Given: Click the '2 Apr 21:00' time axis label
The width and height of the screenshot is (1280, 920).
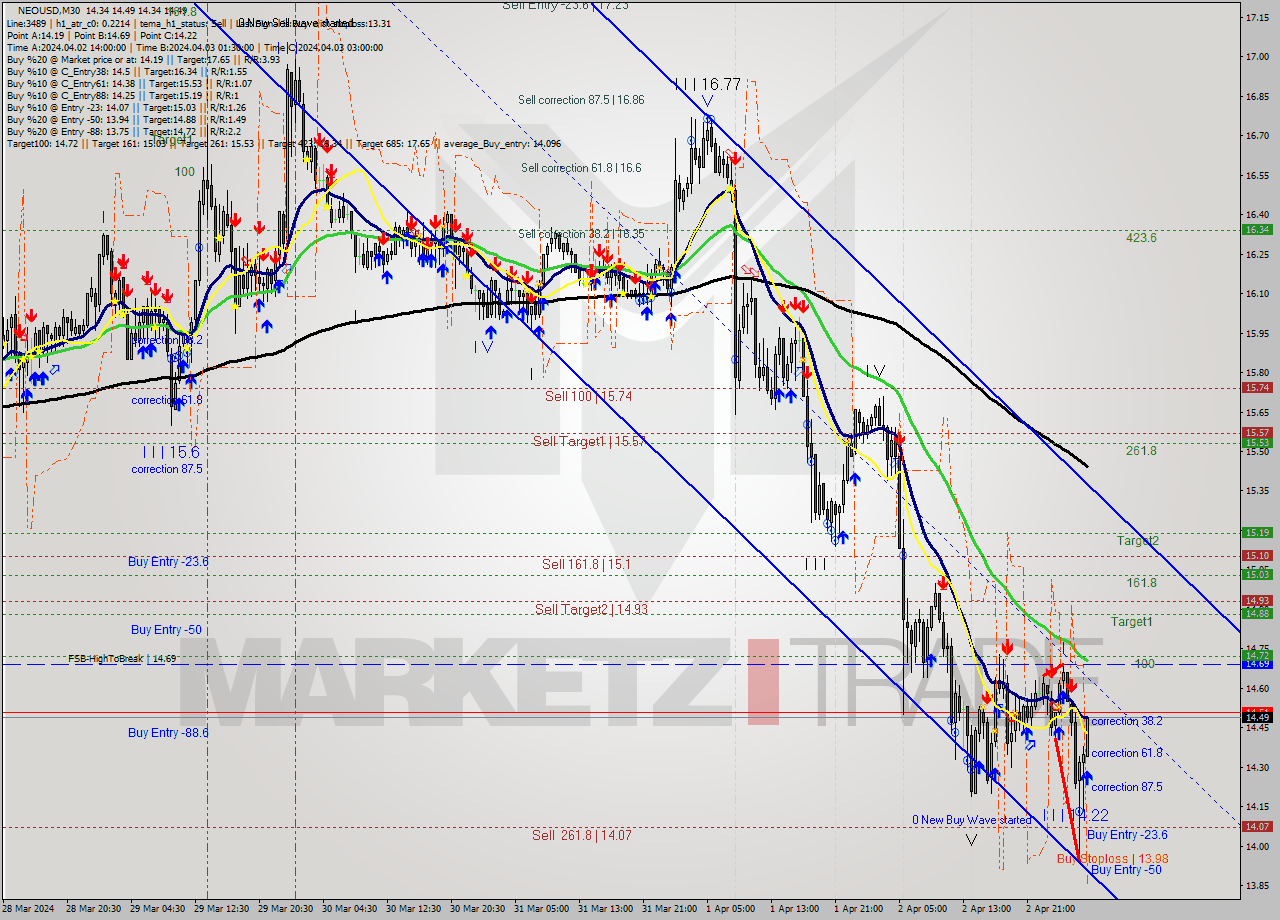Looking at the screenshot, I should click(x=1053, y=909).
